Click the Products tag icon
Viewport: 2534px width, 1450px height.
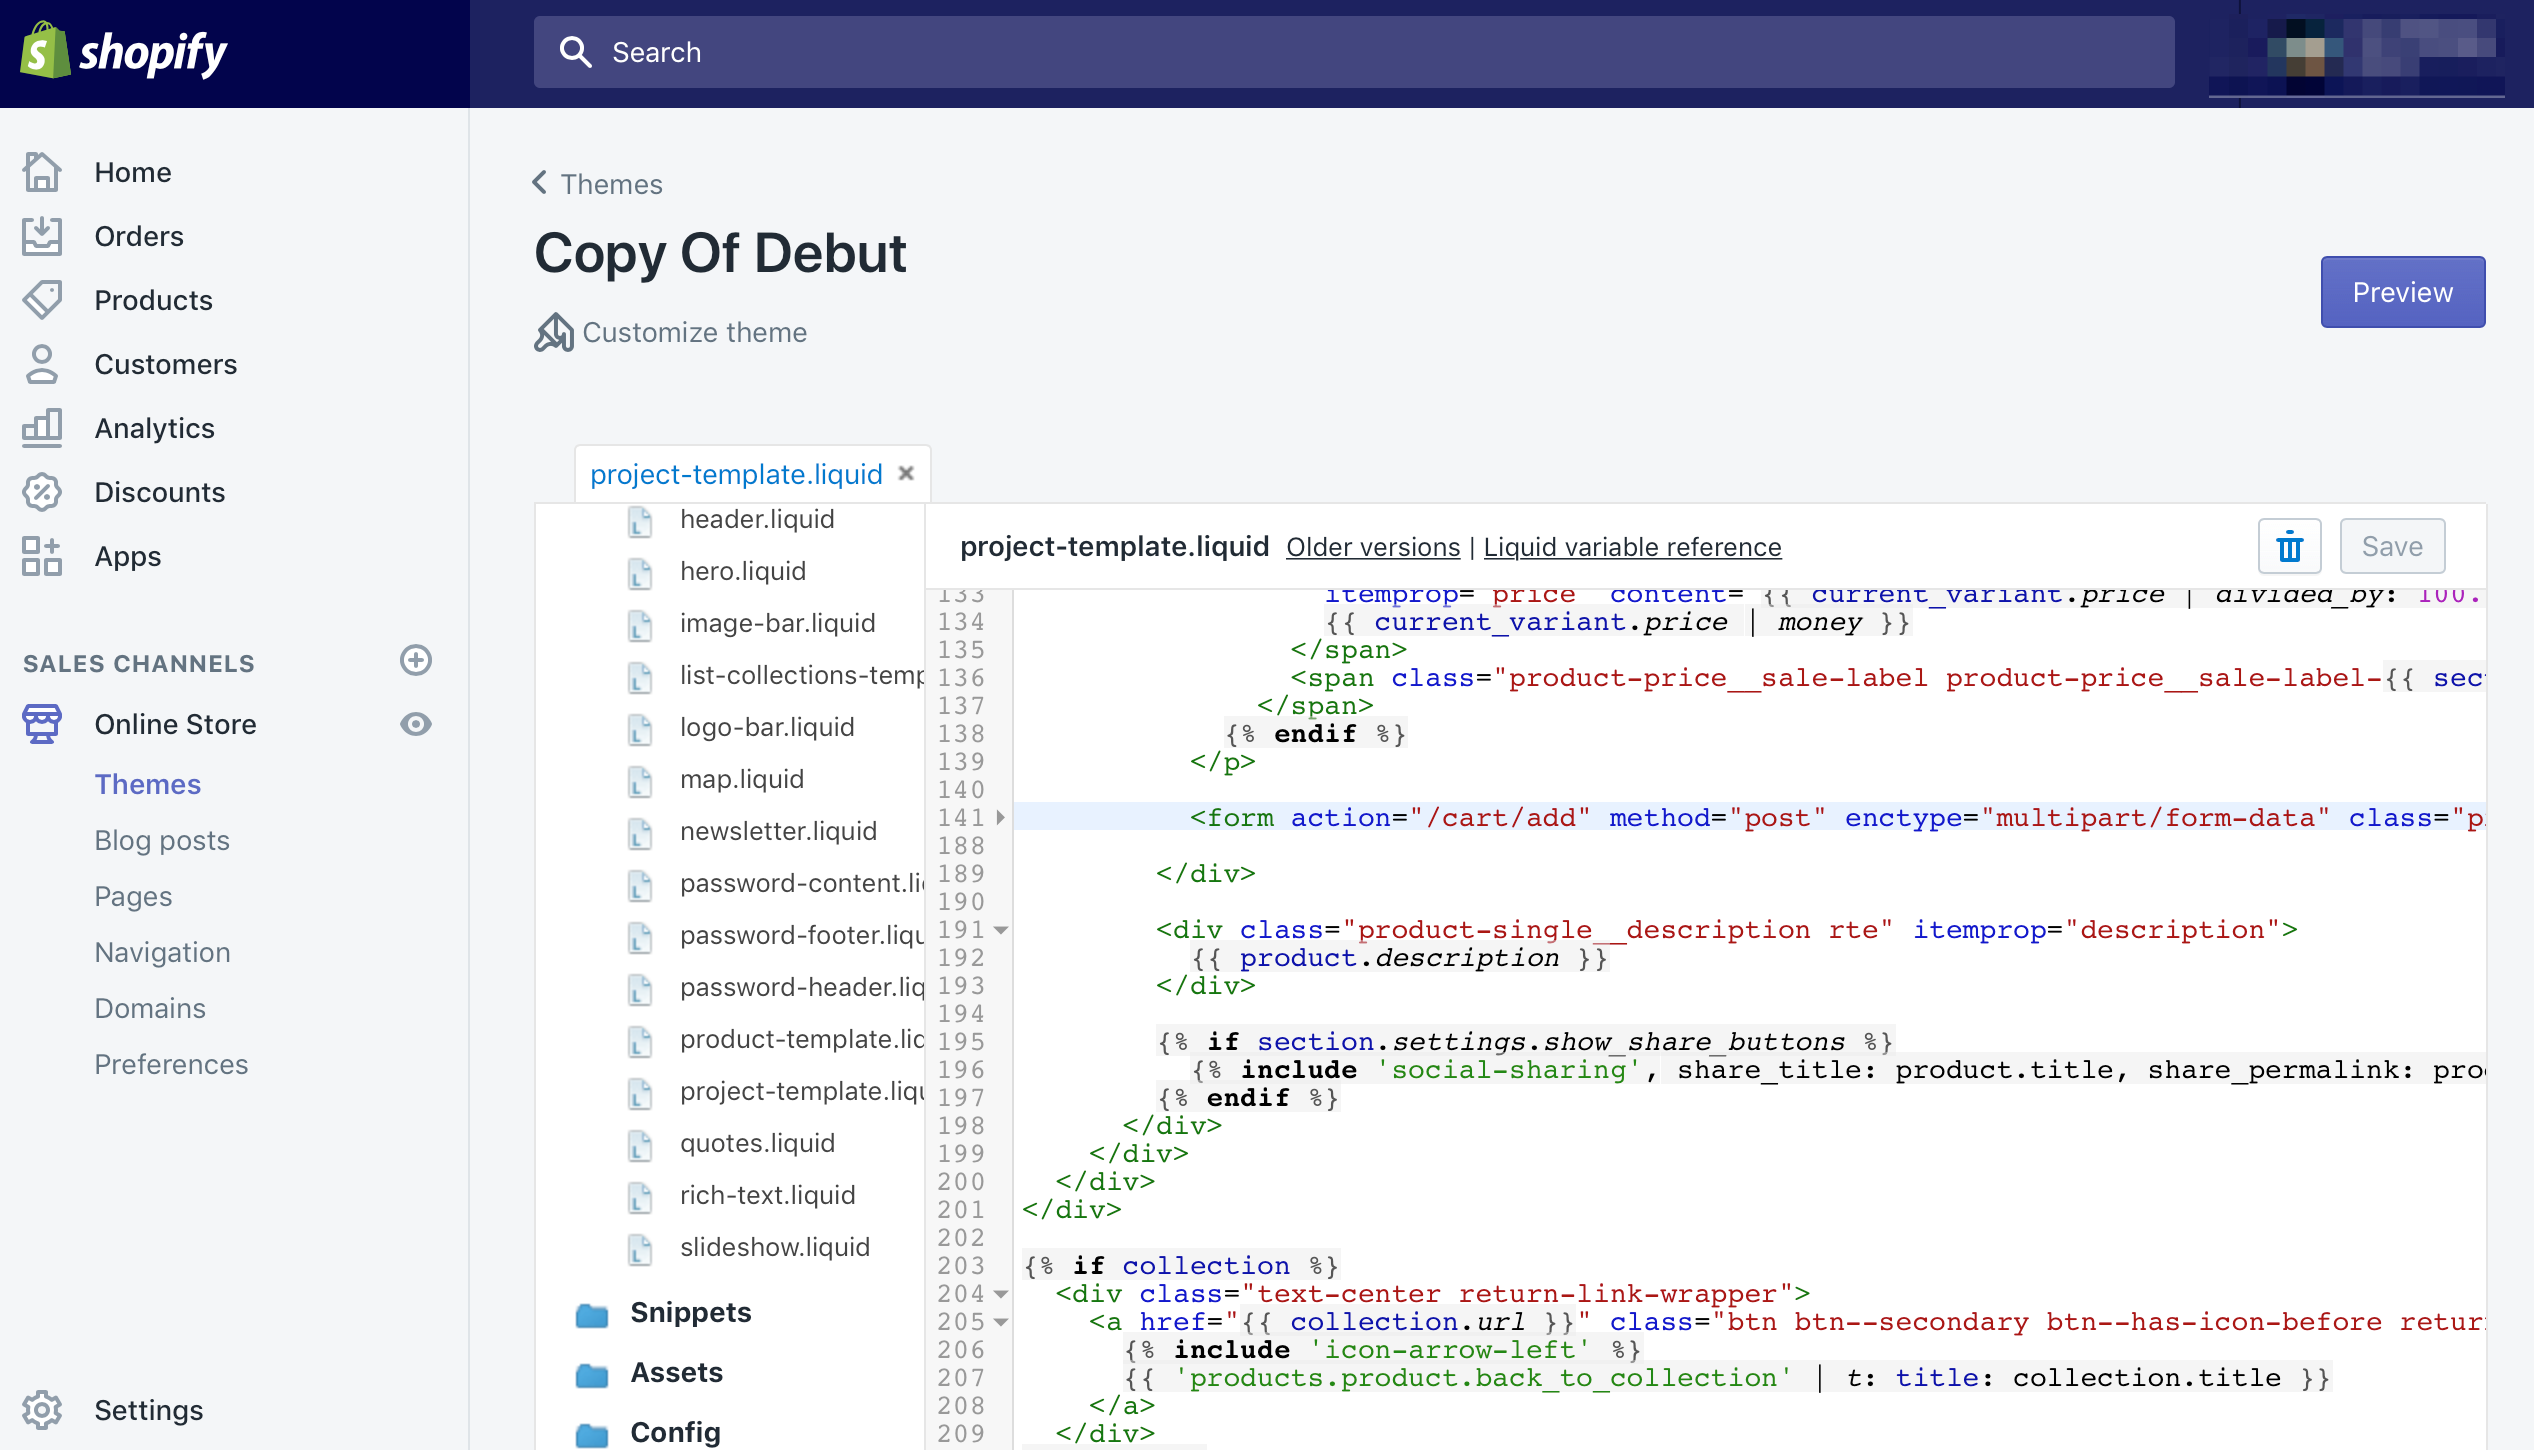tap(42, 300)
